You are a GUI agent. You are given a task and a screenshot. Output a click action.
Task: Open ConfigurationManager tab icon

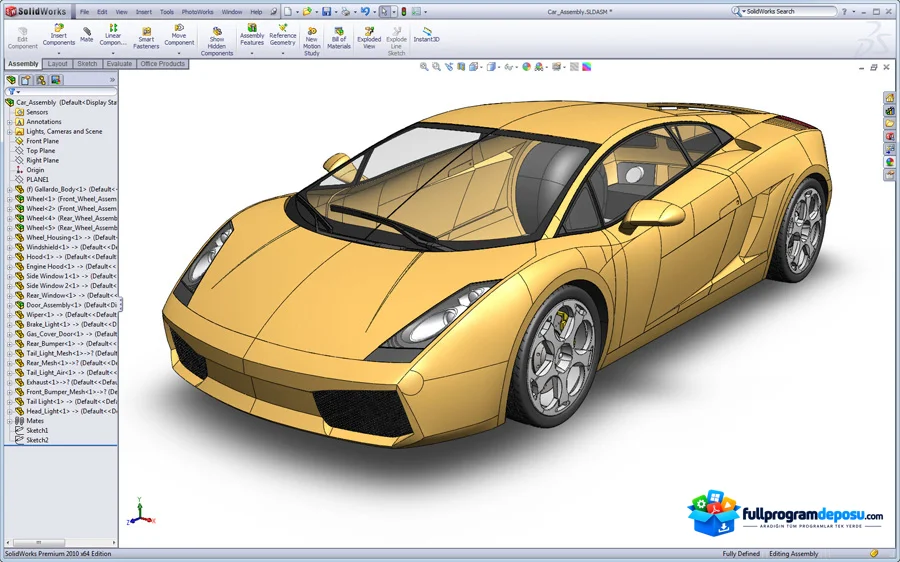pyautogui.click(x=41, y=80)
